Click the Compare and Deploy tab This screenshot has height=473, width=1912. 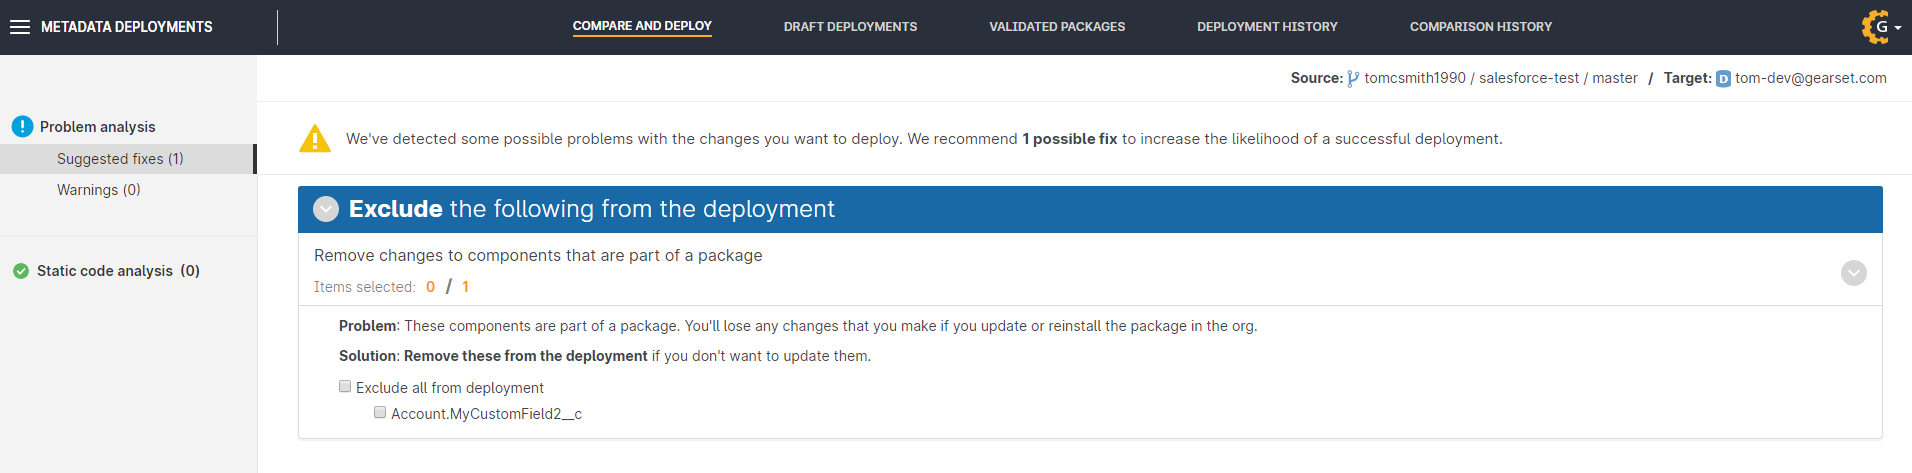click(x=642, y=26)
